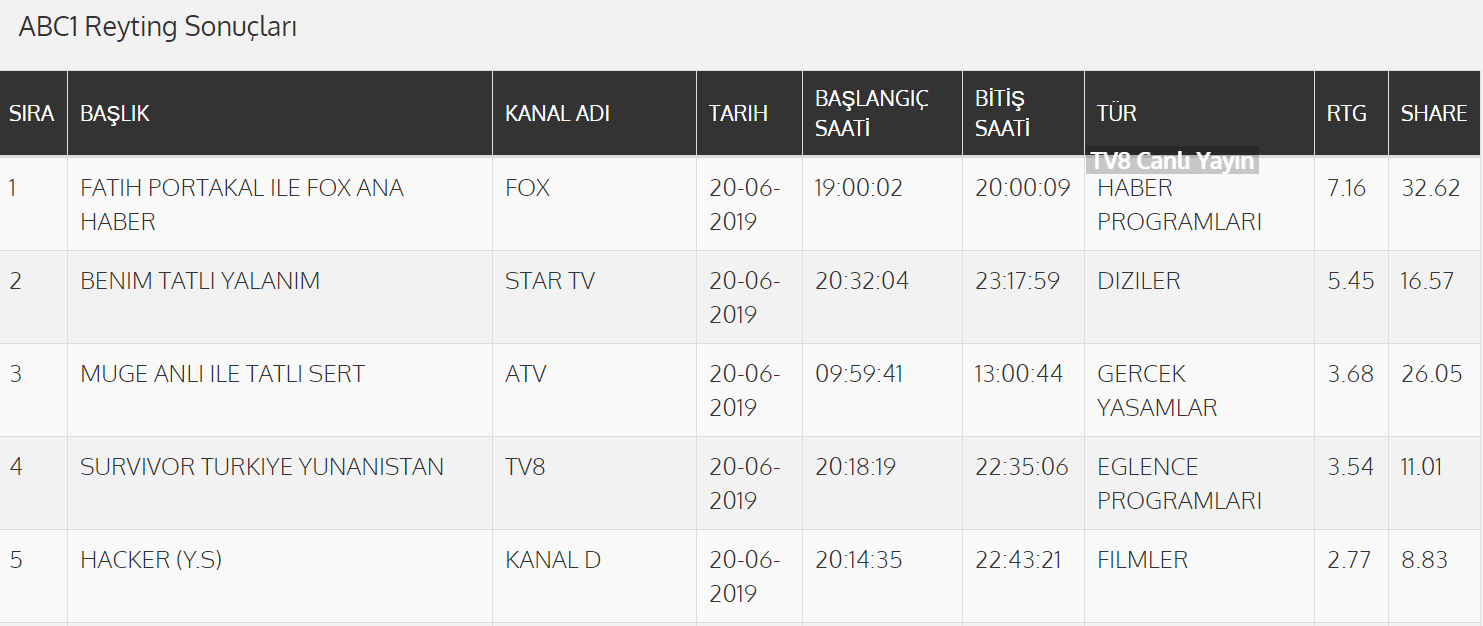Screen dimensions: 1483x626
Task: Select the TÜR column header
Action: (1116, 113)
